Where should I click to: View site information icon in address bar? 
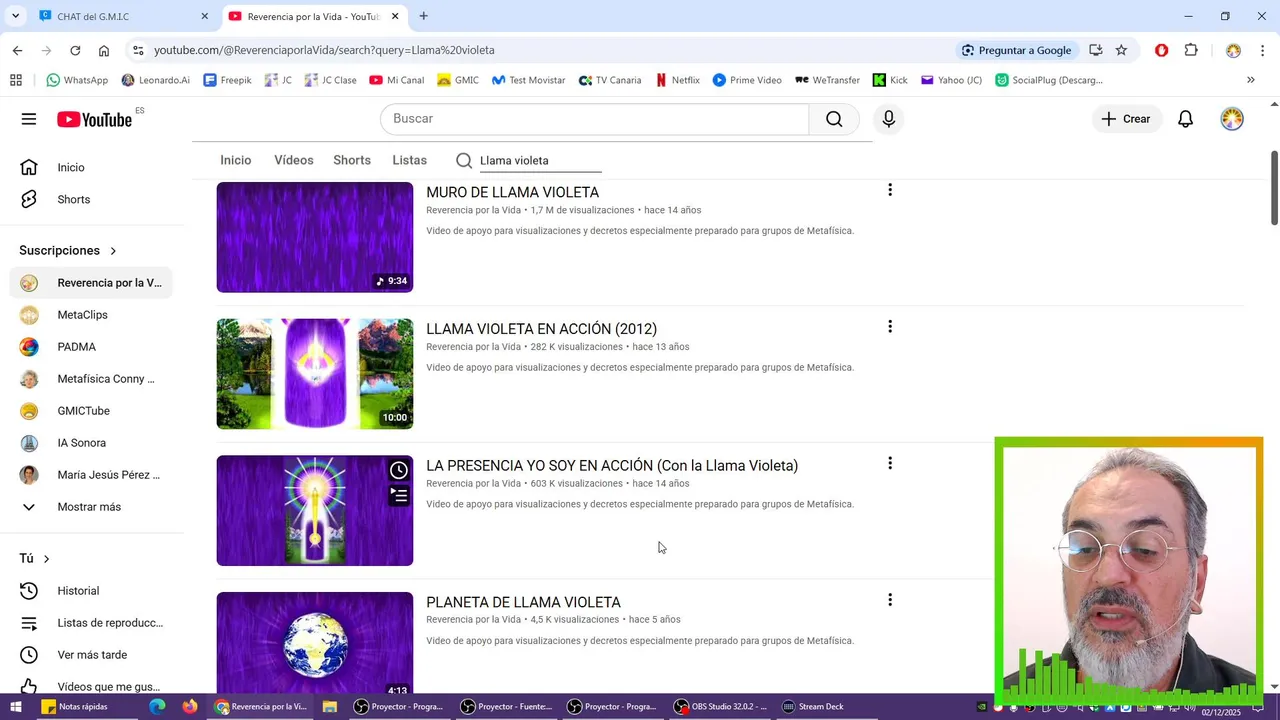tap(138, 50)
